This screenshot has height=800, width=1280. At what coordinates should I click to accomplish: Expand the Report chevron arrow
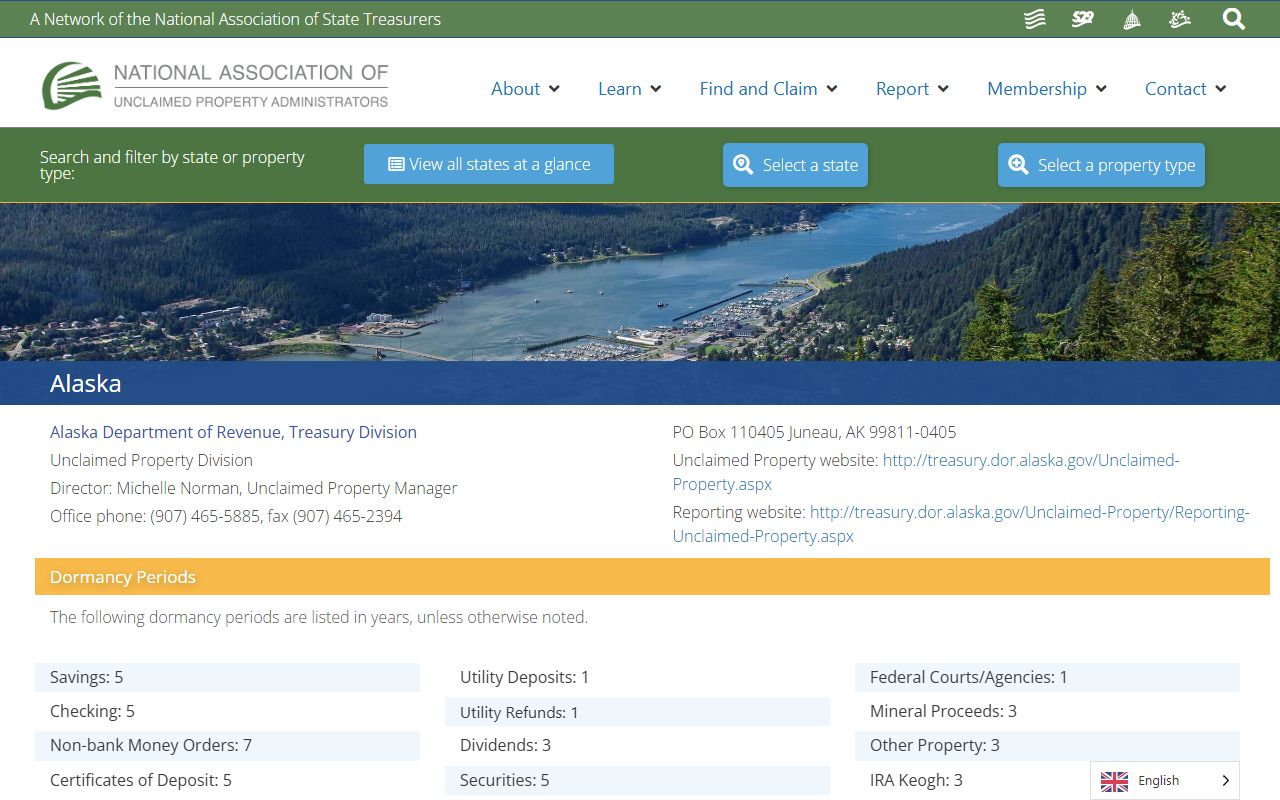click(x=943, y=89)
